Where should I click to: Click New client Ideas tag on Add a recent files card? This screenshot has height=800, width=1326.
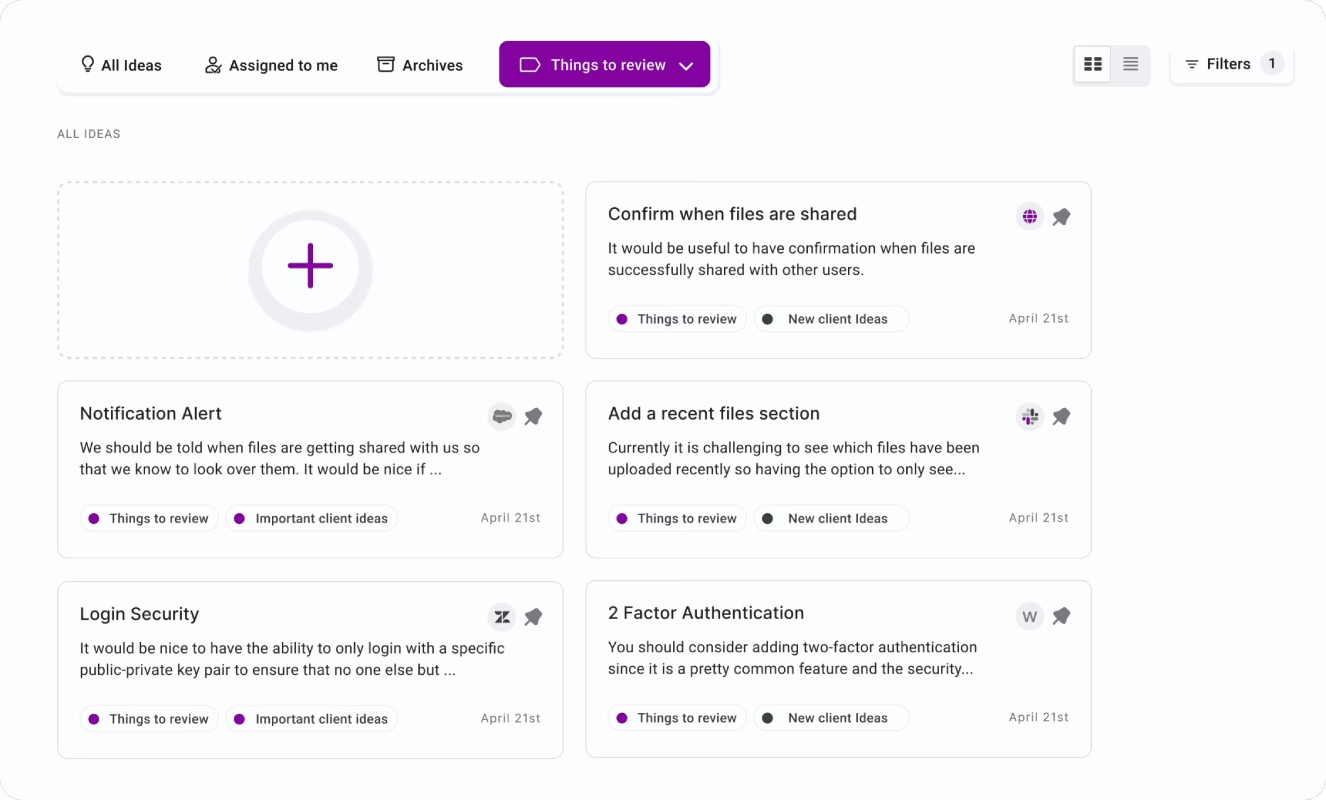point(831,518)
